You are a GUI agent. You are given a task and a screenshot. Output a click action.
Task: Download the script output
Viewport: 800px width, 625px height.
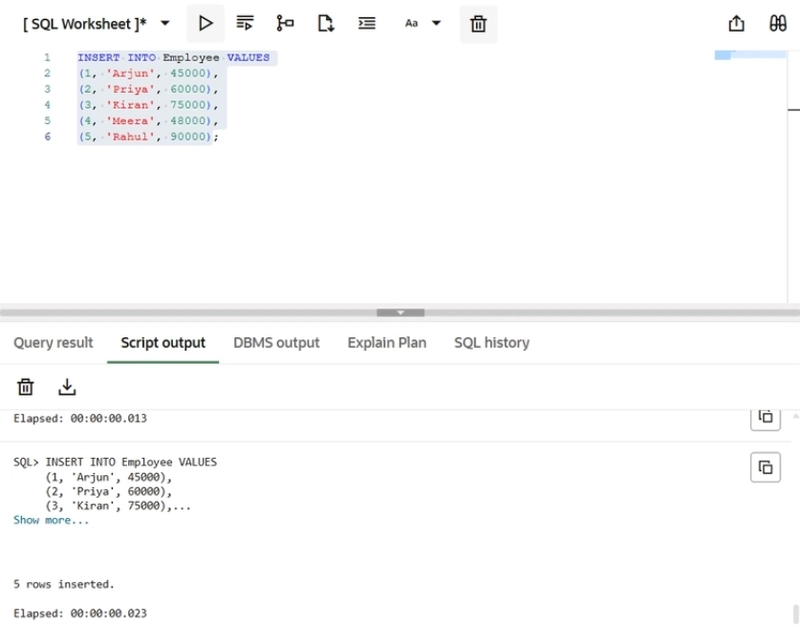67,387
